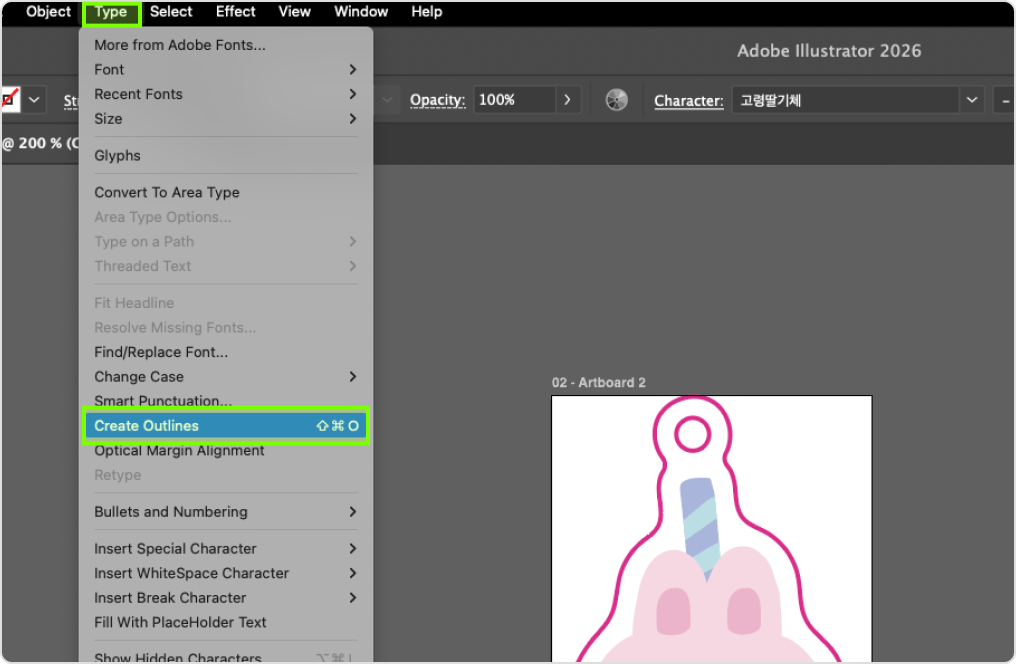The width and height of the screenshot is (1016, 664).
Task: Open the stroke color dropdown arrow
Action: click(35, 100)
